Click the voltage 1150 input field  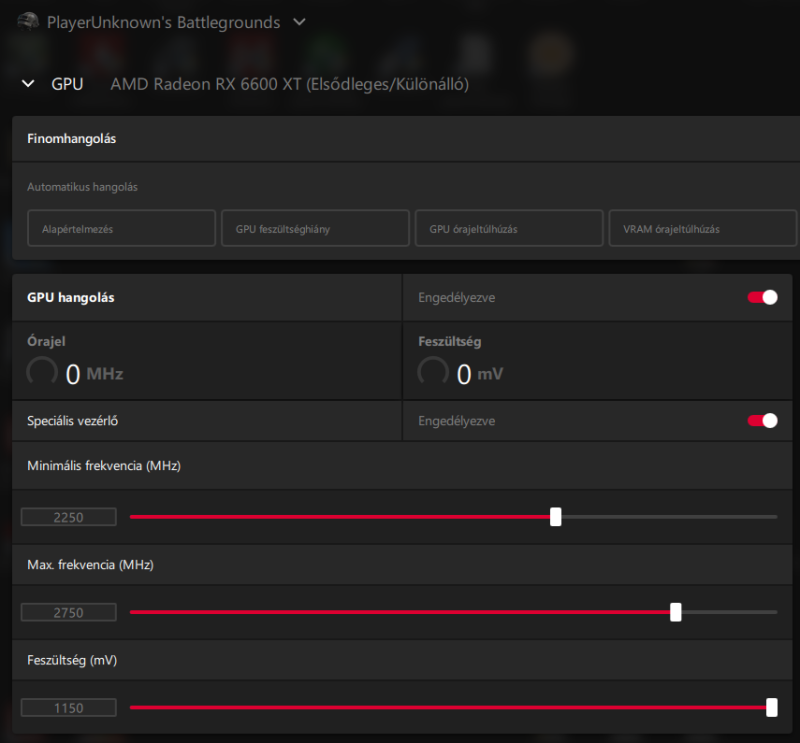(x=68, y=708)
